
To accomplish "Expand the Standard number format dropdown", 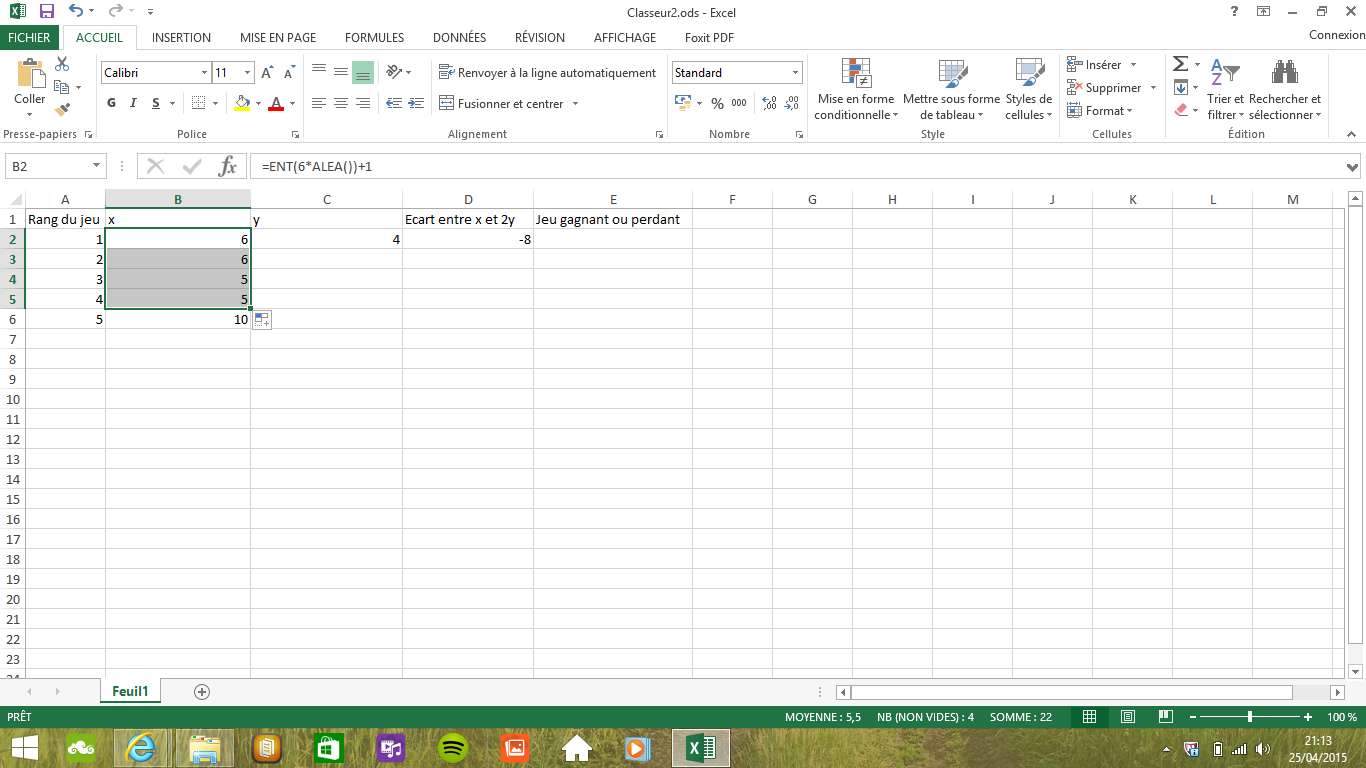I will tap(796, 73).
